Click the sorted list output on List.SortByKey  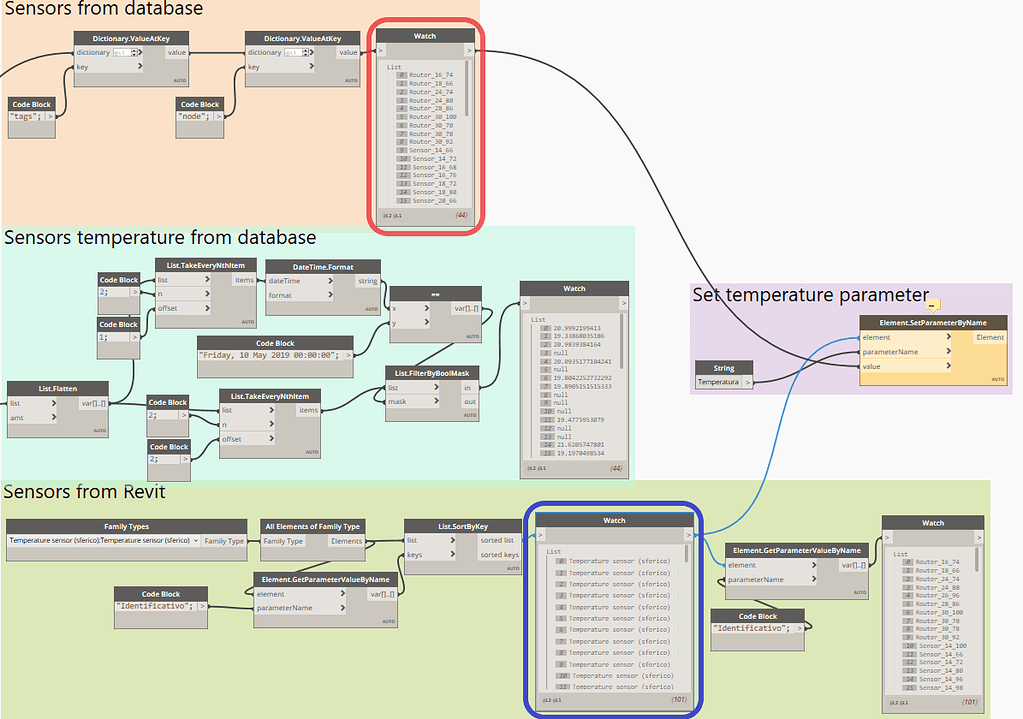(x=500, y=538)
